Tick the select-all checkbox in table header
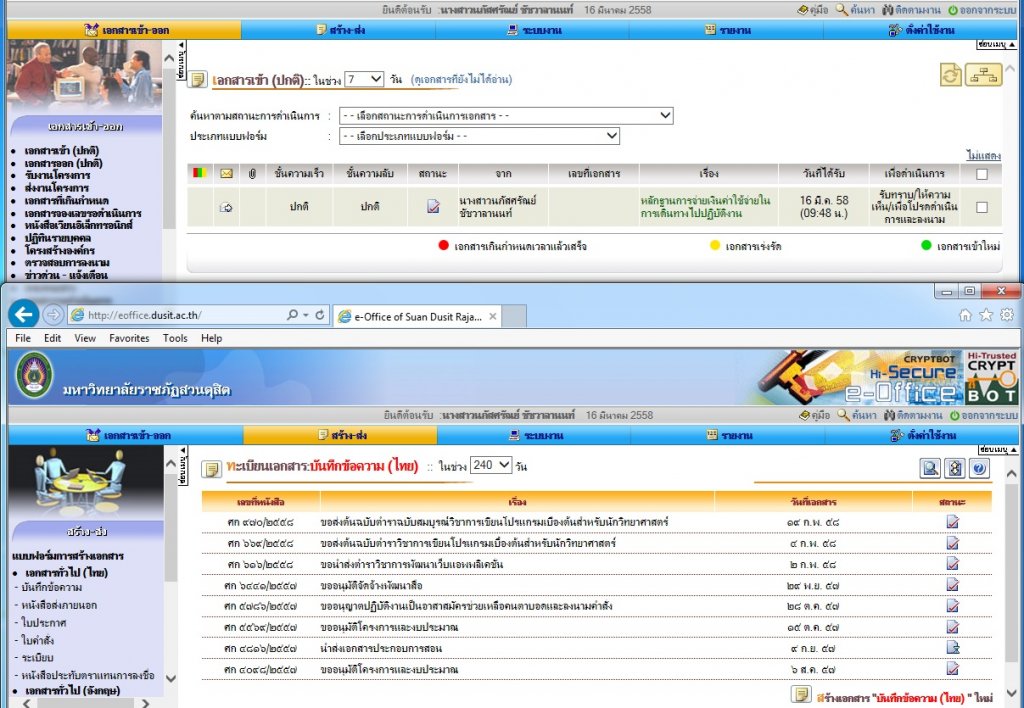Screen dimensions: 1024x708 pos(981,174)
